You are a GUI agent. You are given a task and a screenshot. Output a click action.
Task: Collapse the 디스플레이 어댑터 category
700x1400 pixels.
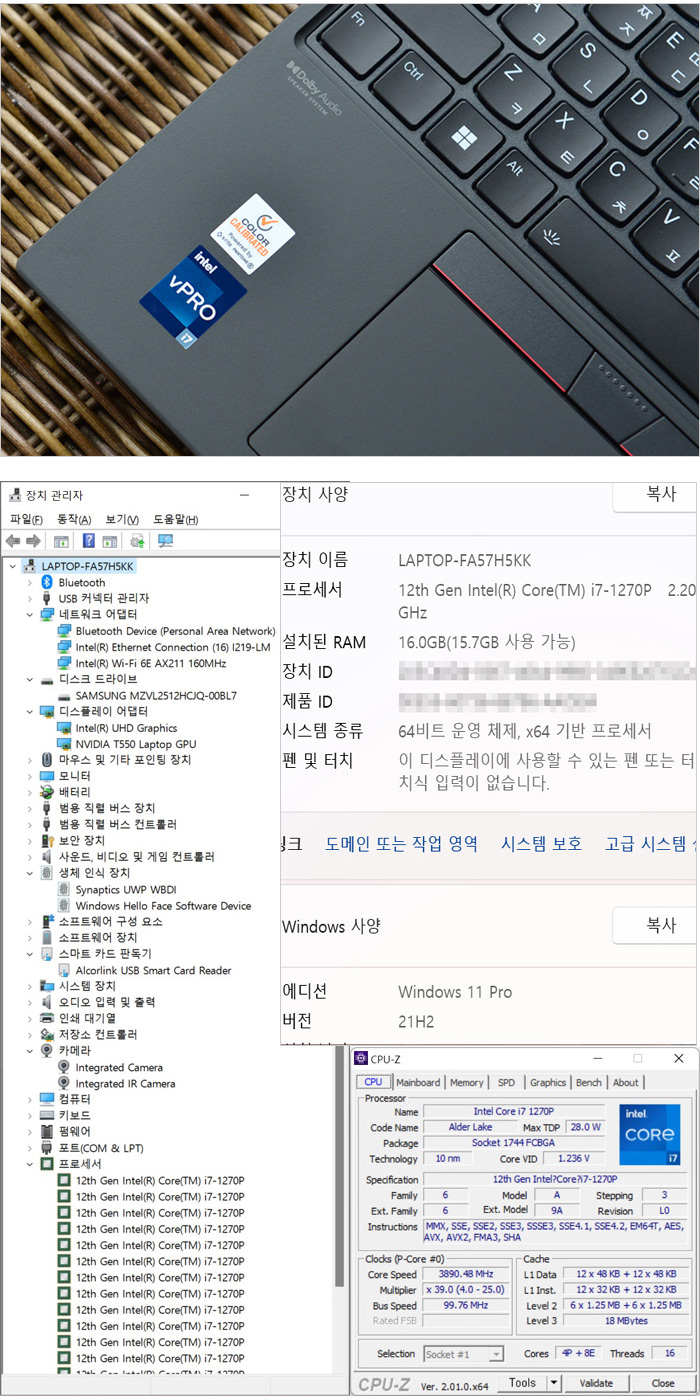point(30,711)
